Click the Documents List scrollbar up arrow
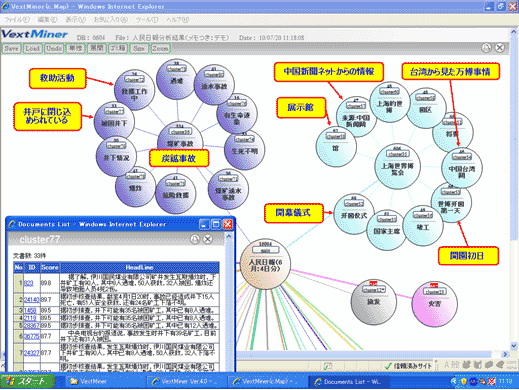Viewport: 519px width, 390px height. click(229, 236)
